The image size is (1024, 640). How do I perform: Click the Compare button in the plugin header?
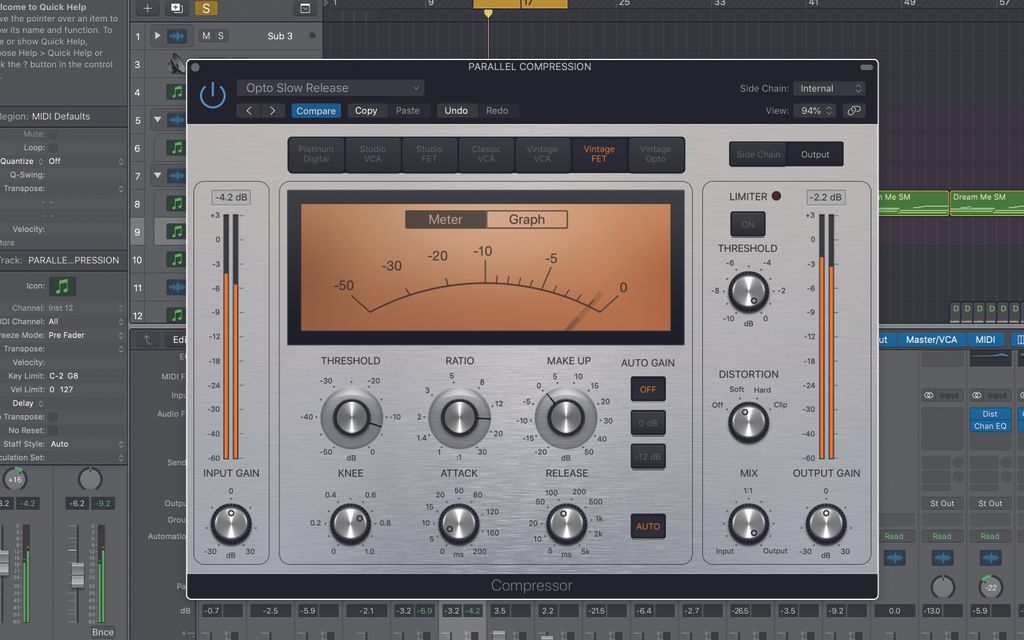(x=315, y=111)
